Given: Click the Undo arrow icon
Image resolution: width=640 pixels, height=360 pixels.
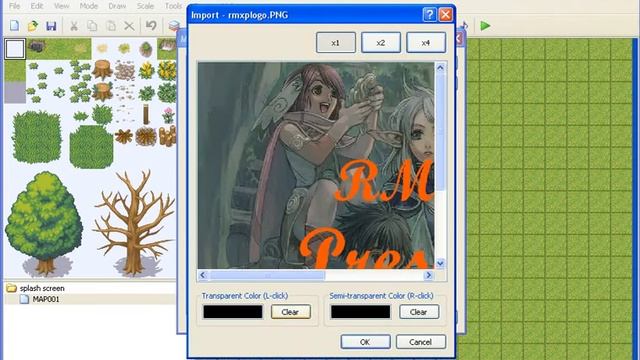Looking at the screenshot, I should 151,26.
